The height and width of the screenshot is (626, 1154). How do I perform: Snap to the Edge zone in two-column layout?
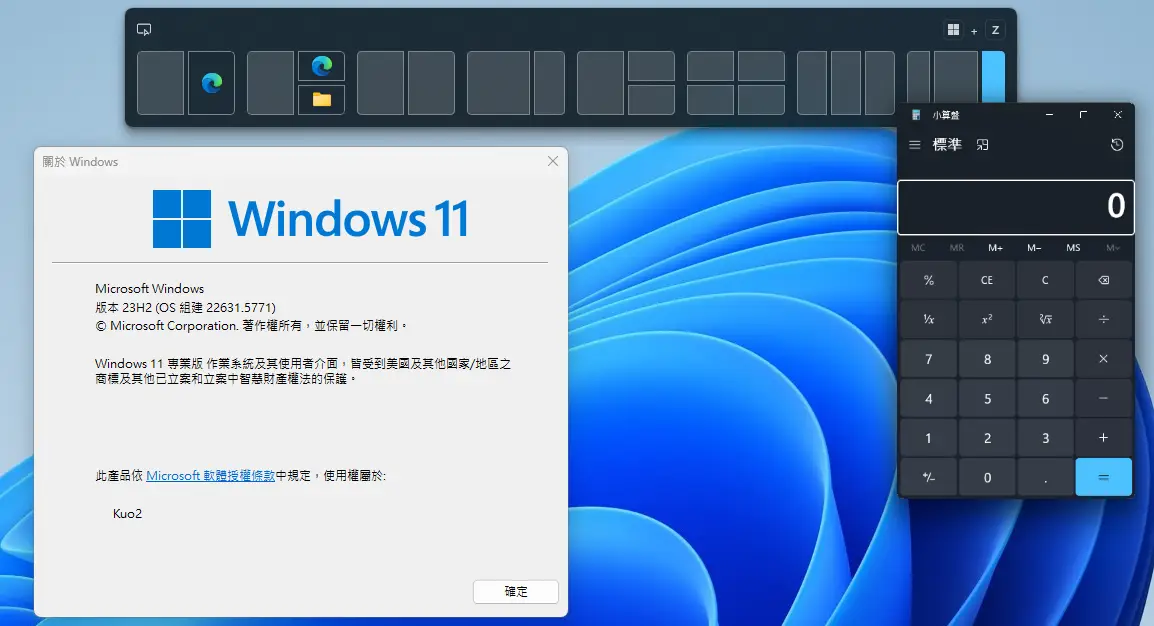[x=211, y=83]
